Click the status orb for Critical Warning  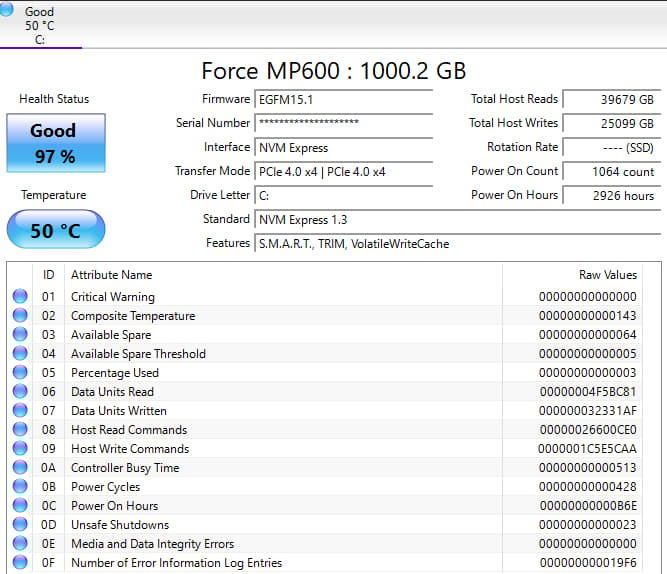click(20, 296)
